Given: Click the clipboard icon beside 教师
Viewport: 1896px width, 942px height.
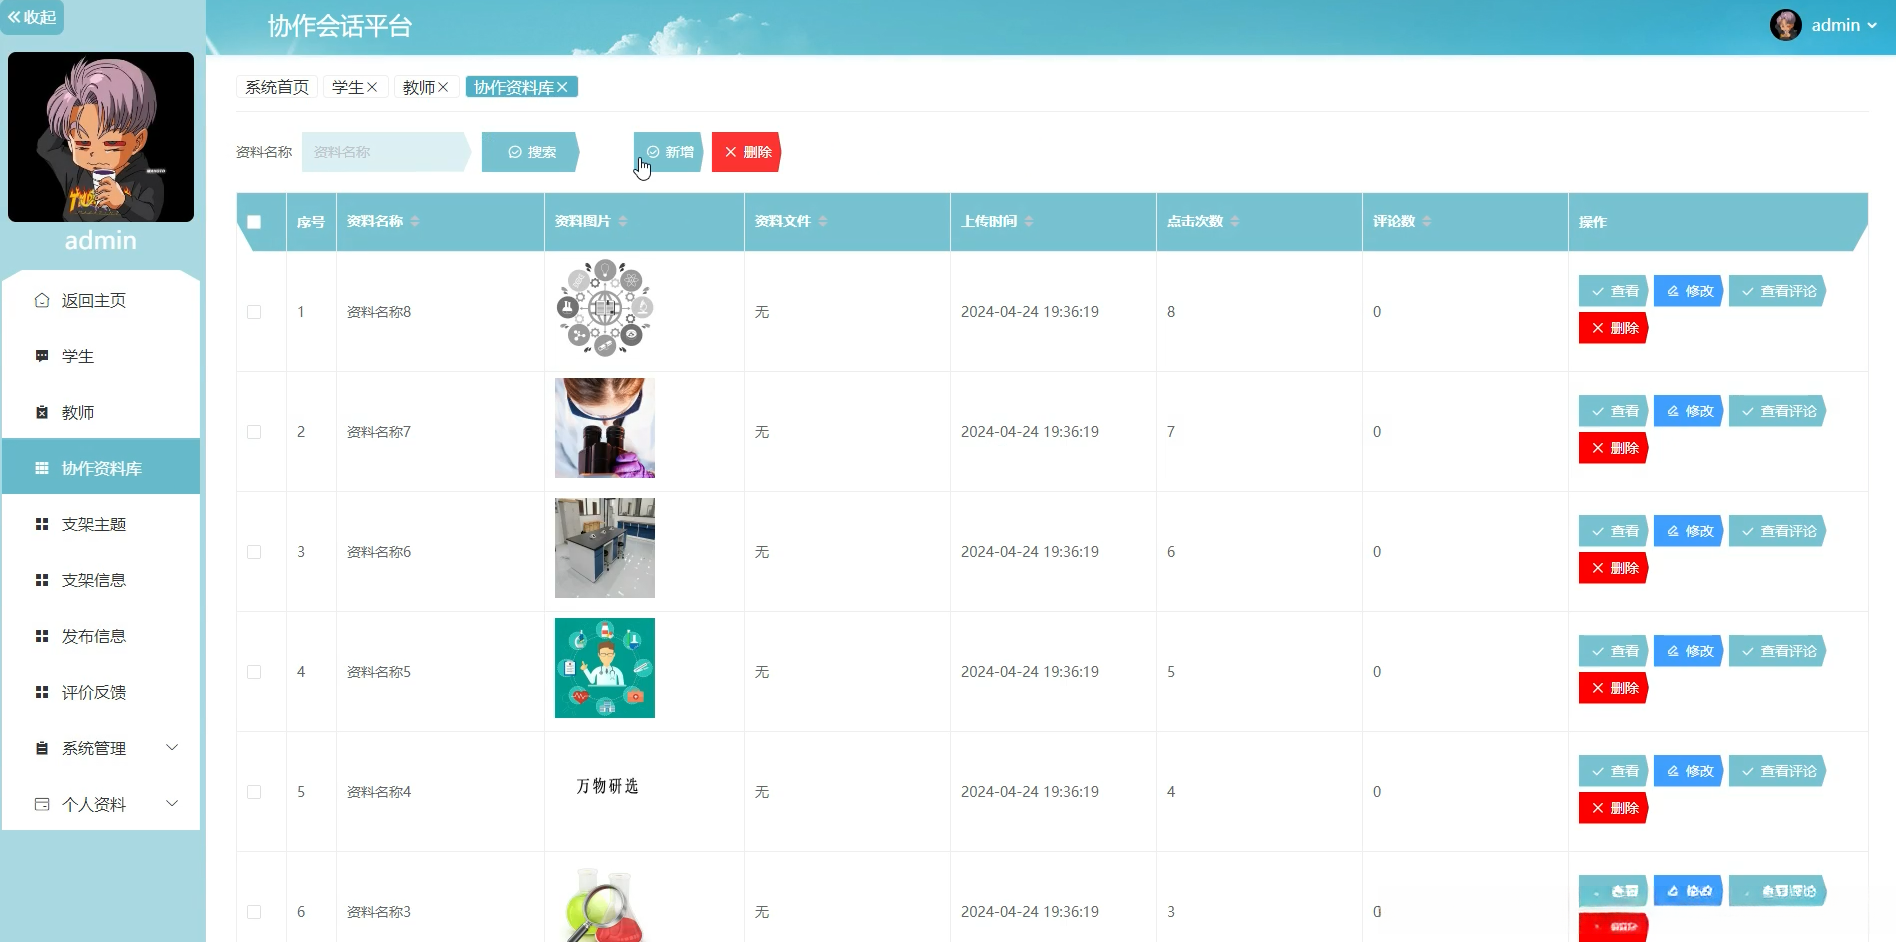Looking at the screenshot, I should tap(42, 412).
